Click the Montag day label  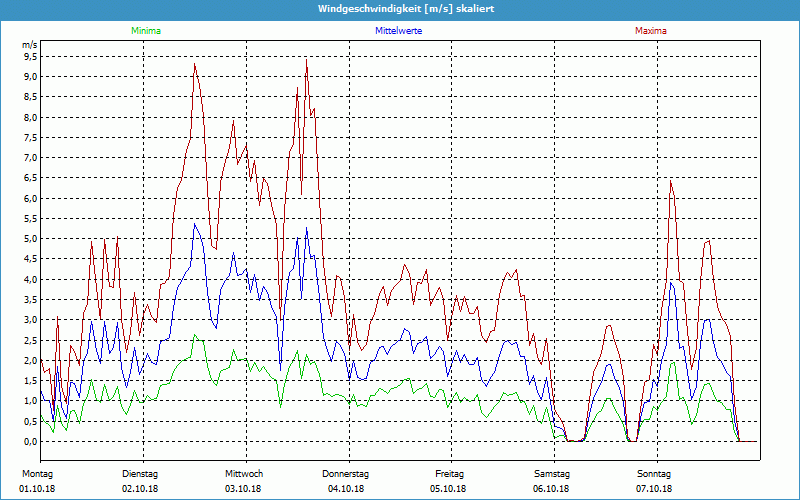37,474
